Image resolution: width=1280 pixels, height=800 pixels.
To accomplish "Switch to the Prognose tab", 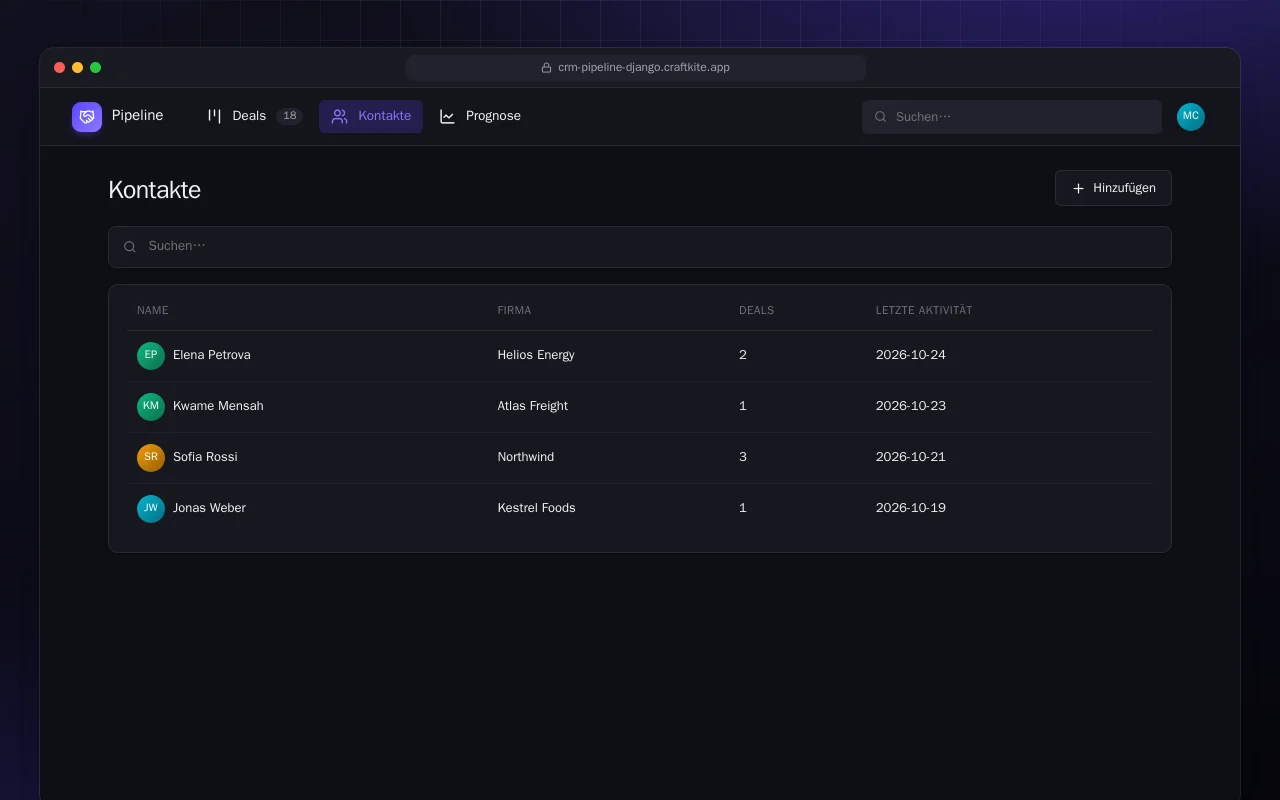I will (x=480, y=116).
